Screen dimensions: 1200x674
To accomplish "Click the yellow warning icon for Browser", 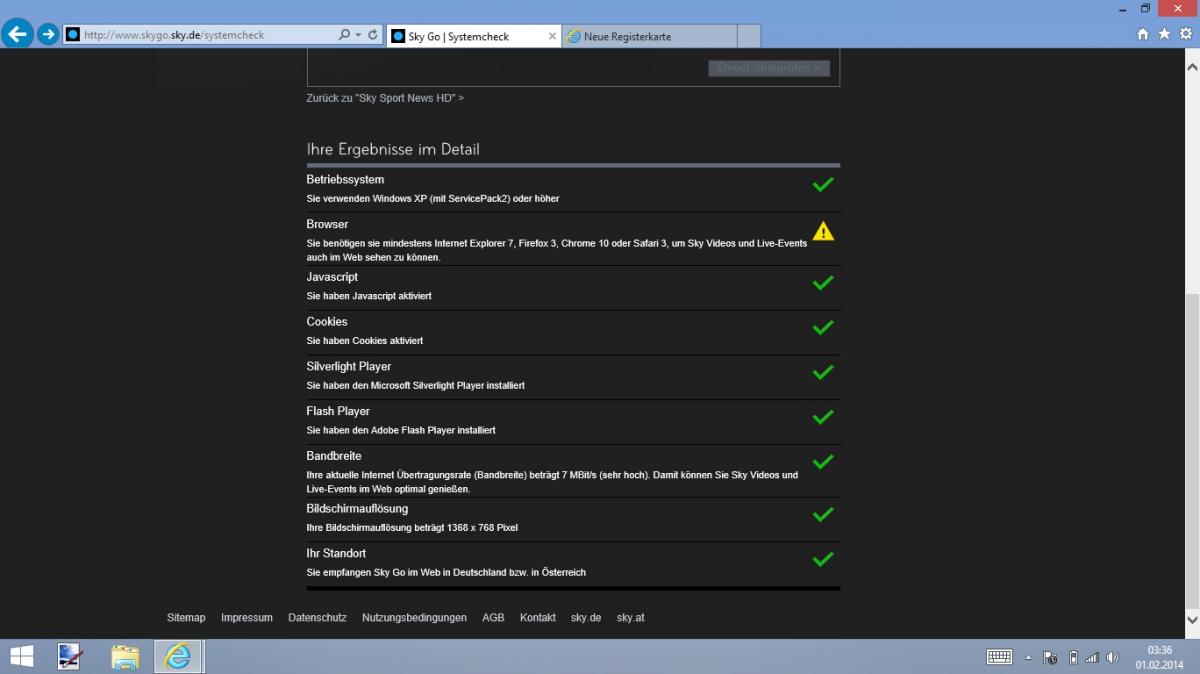I will tap(823, 231).
